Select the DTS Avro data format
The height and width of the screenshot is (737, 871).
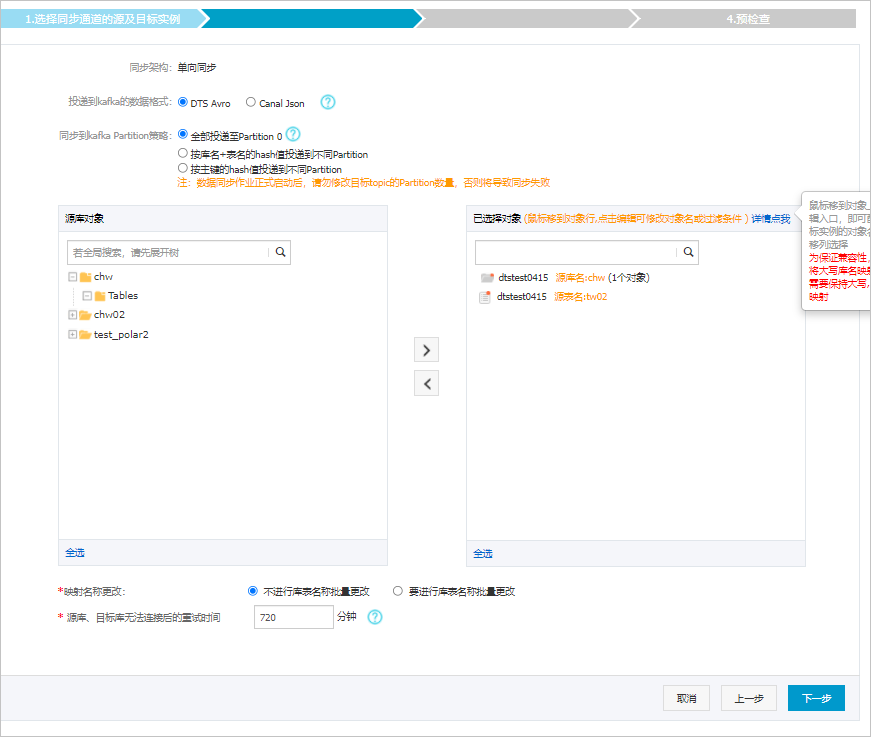[x=183, y=102]
